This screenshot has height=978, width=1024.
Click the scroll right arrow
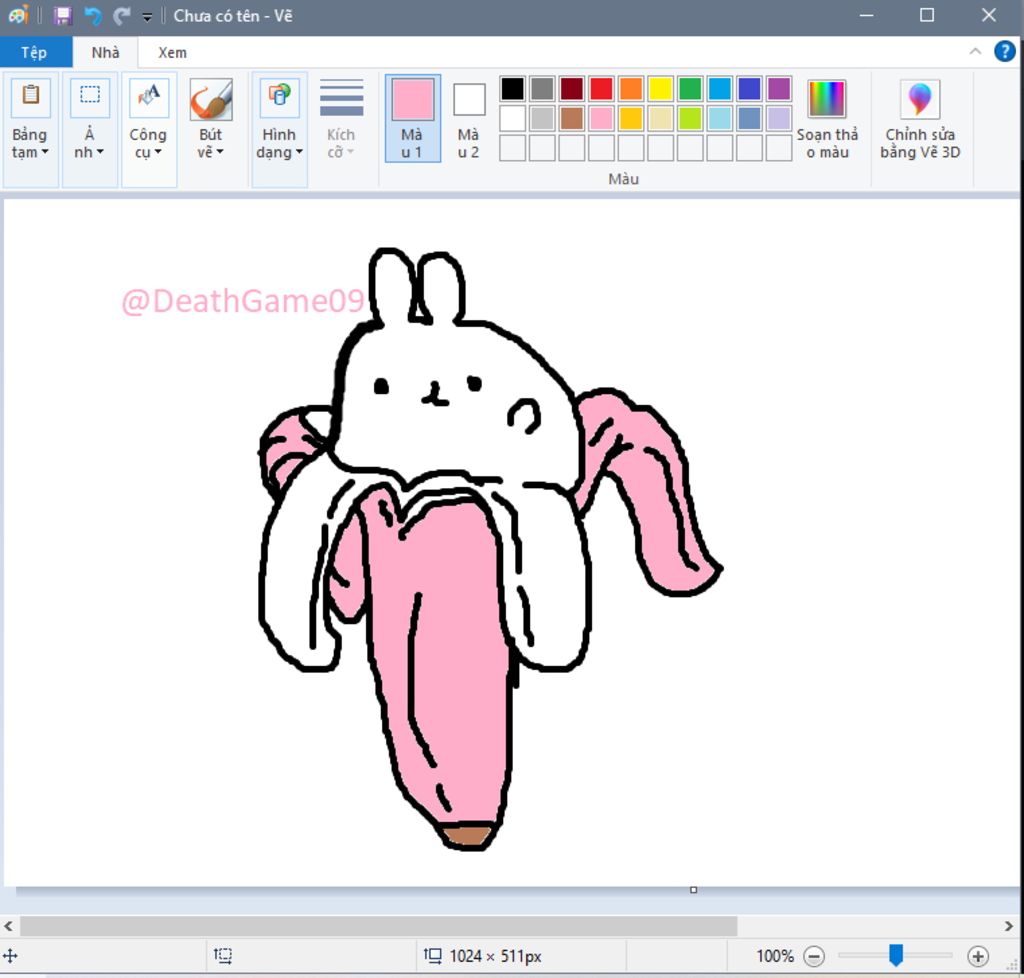pyautogui.click(x=1008, y=926)
